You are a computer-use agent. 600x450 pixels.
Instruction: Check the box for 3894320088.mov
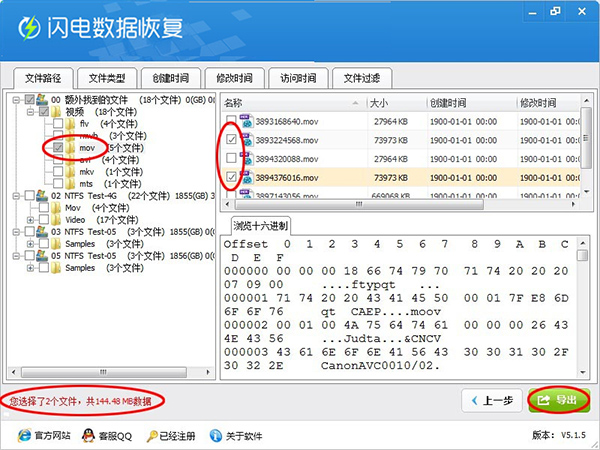click(x=231, y=158)
